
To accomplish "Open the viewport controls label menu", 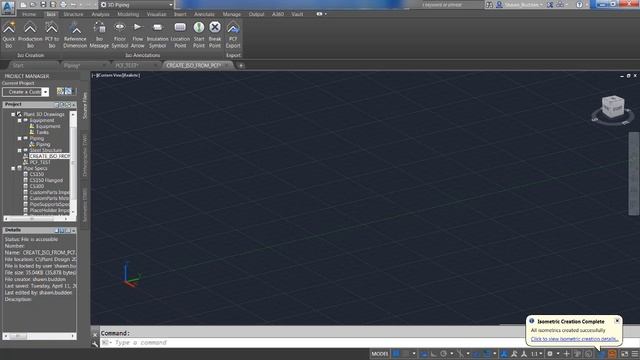I will click(116, 76).
